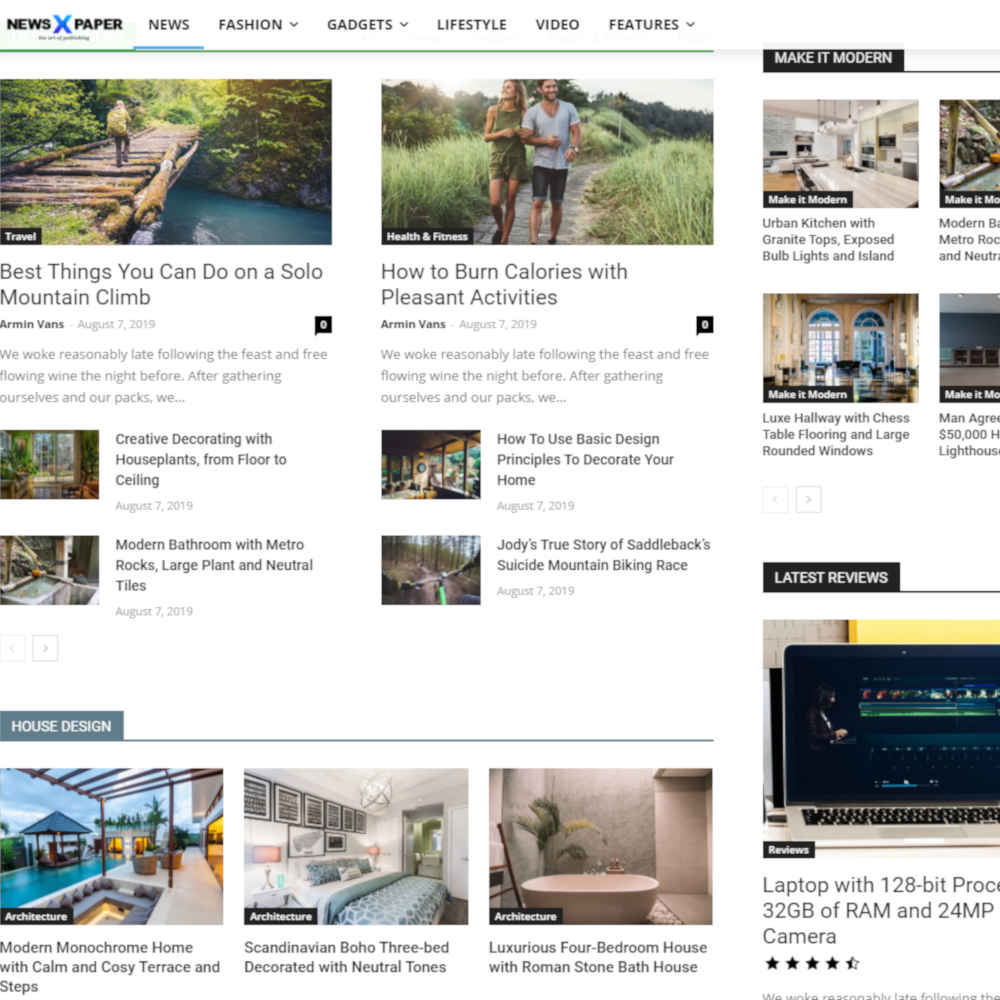Open the Luxe Hallway with Chess Table article
The height and width of the screenshot is (1000, 1000).
click(x=837, y=434)
